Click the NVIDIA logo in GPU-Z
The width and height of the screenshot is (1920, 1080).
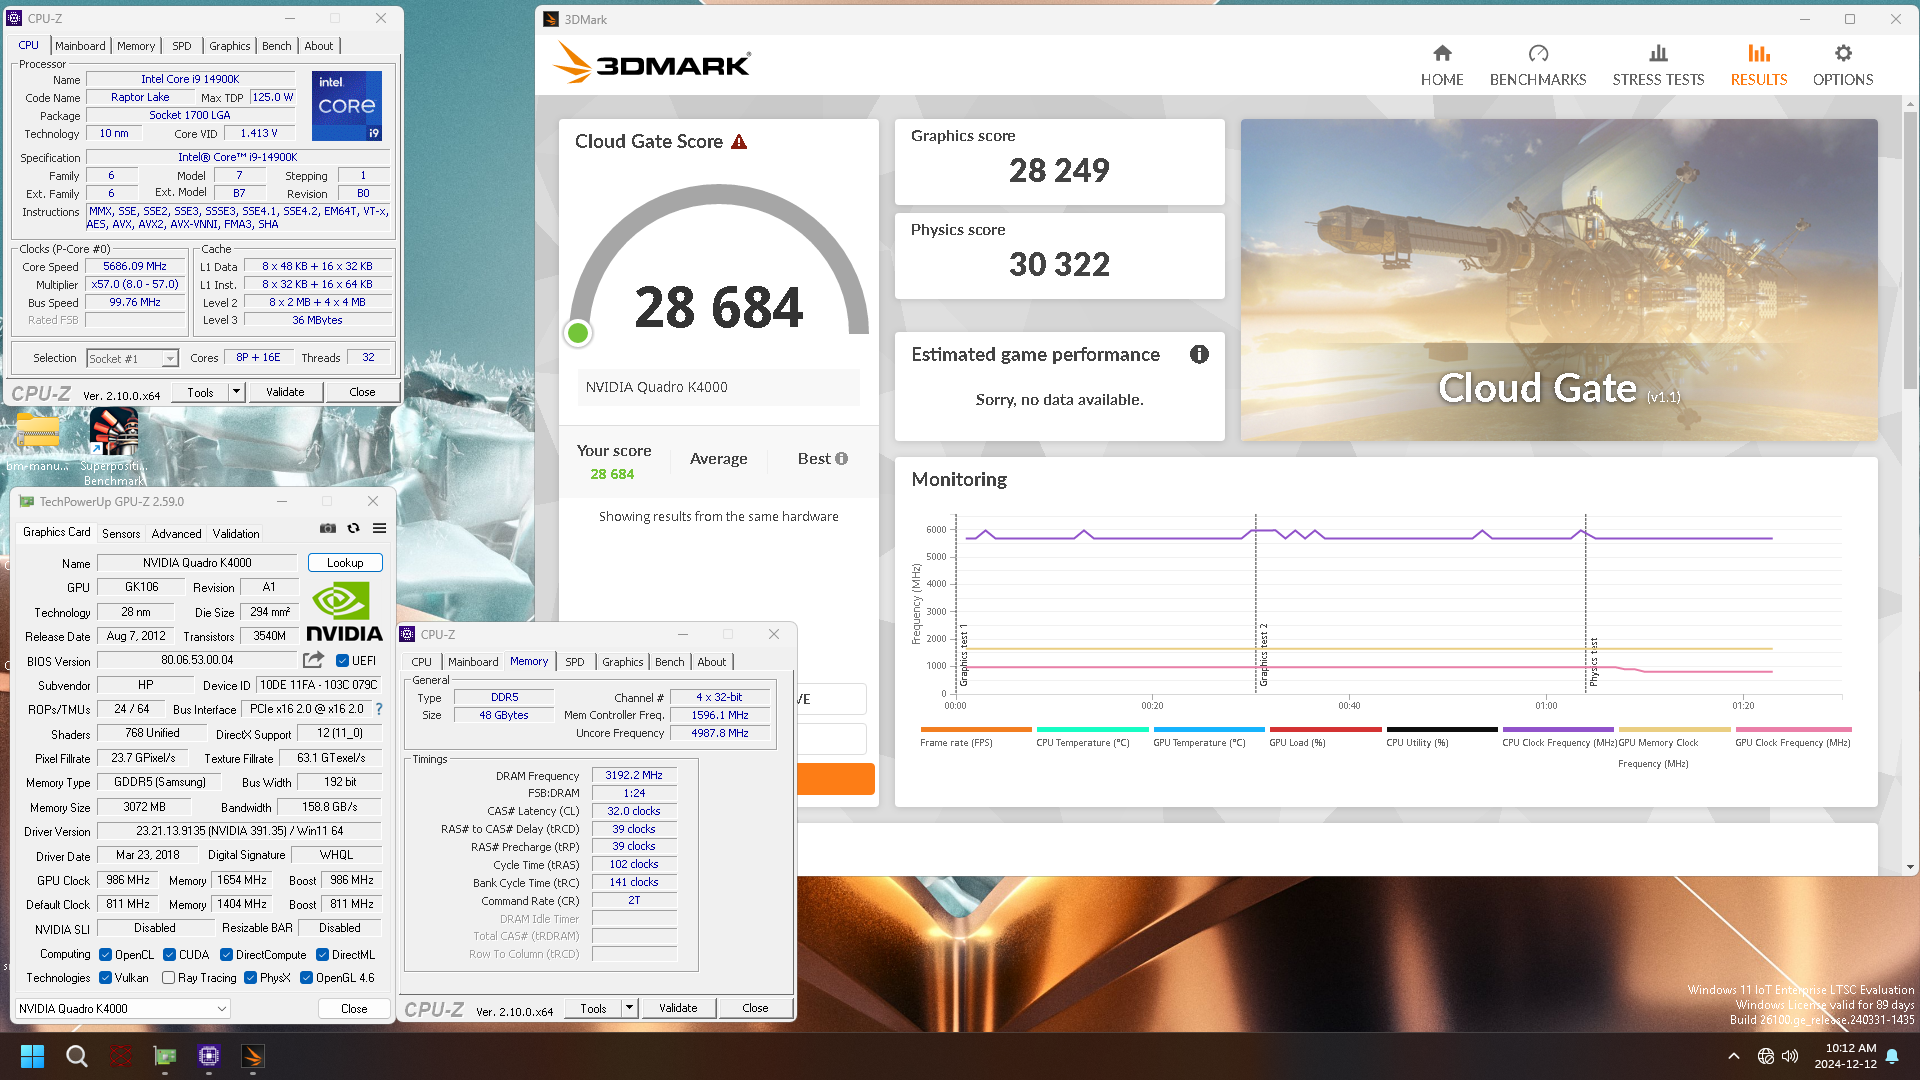(344, 612)
